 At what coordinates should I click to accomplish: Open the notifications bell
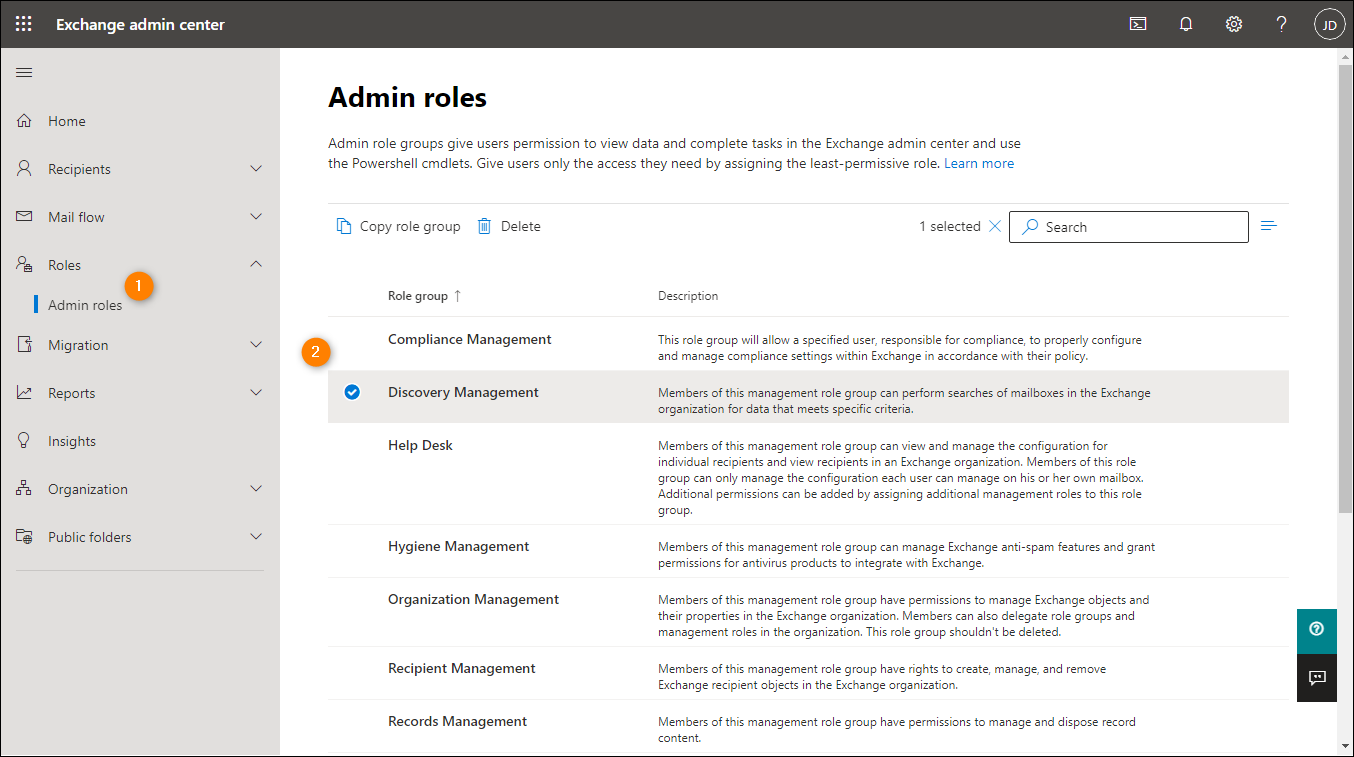coord(1186,24)
